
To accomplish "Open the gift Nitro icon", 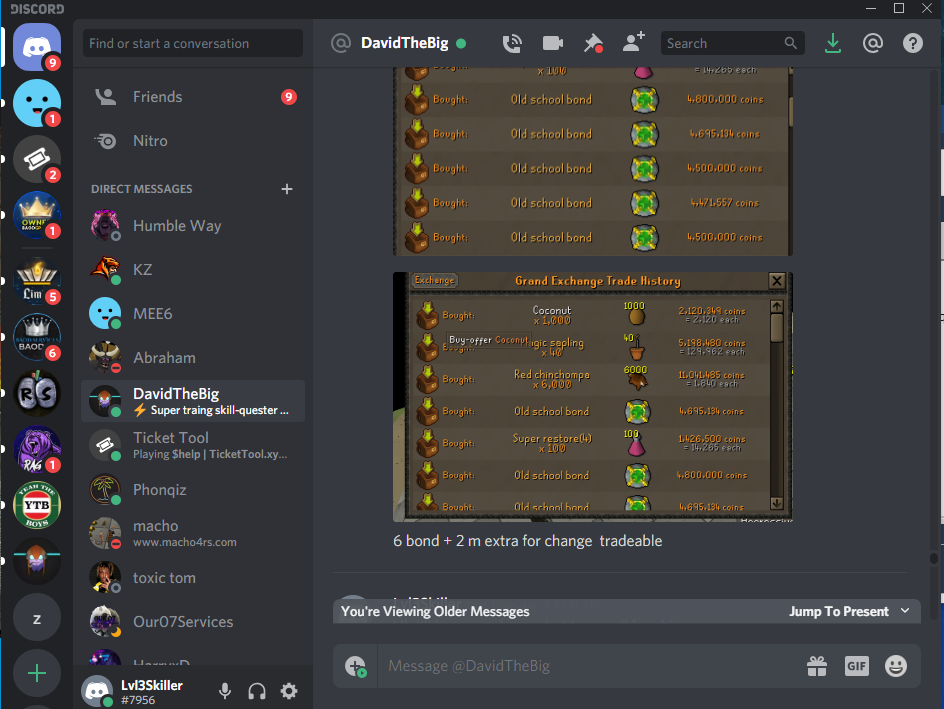I will (817, 666).
